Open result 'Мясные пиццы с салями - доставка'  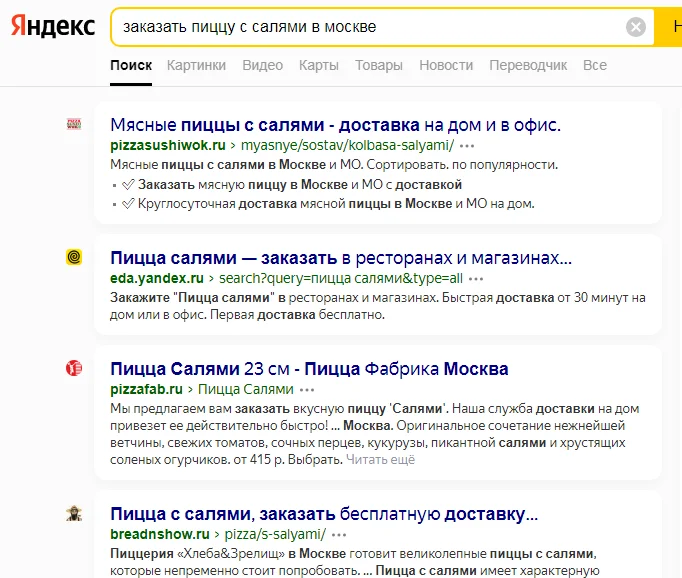pyautogui.click(x=335, y=125)
